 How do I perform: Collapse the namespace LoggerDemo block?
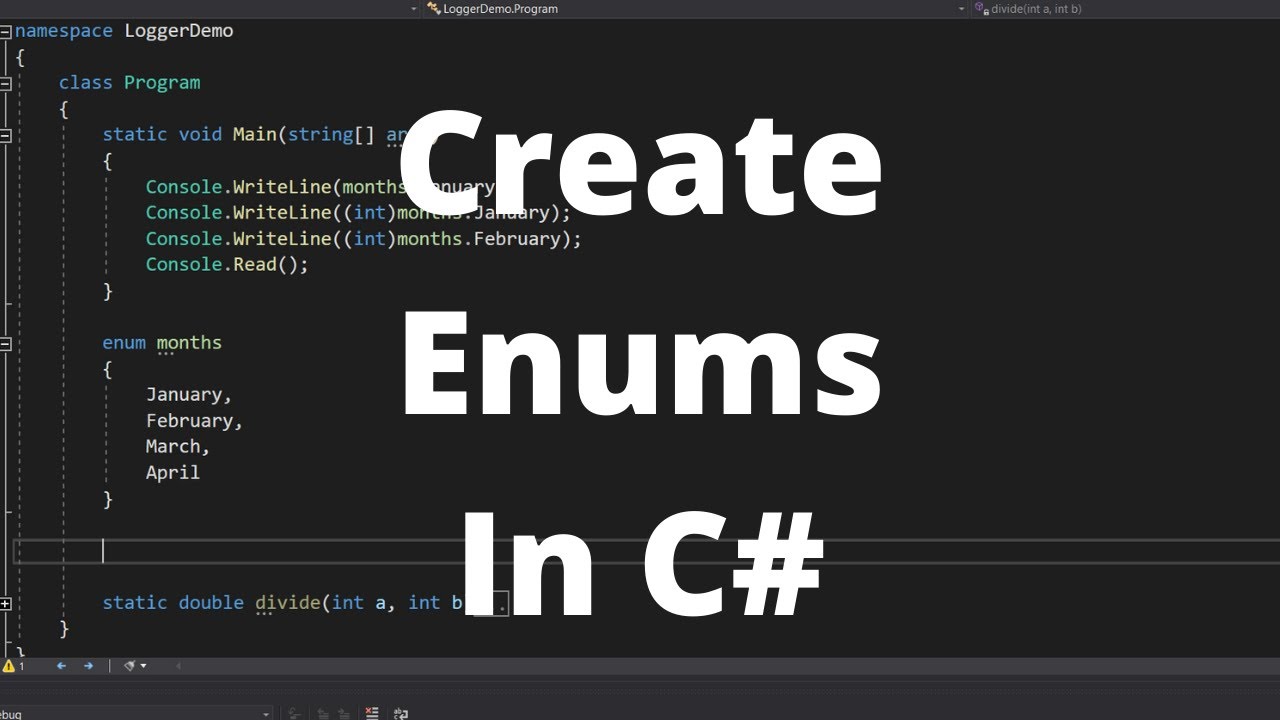click(x=5, y=31)
